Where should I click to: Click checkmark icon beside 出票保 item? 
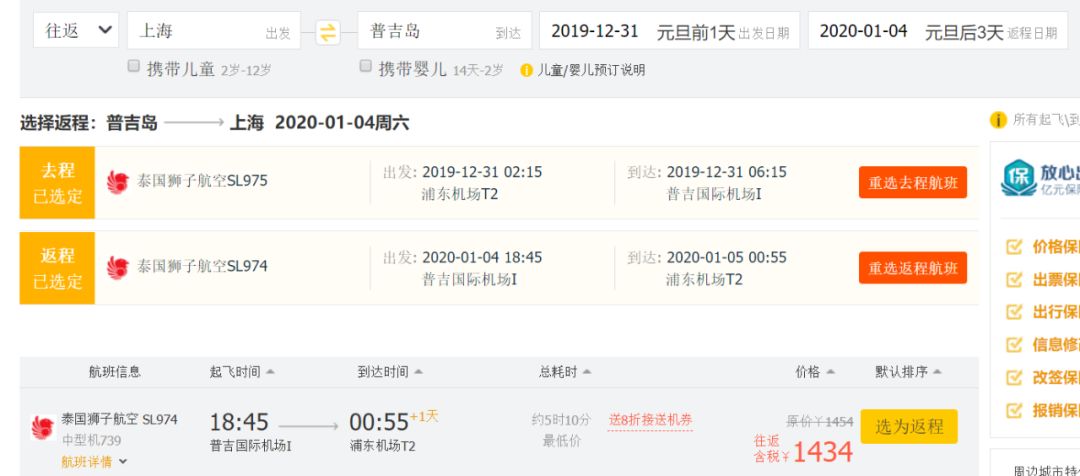[x=1014, y=279]
